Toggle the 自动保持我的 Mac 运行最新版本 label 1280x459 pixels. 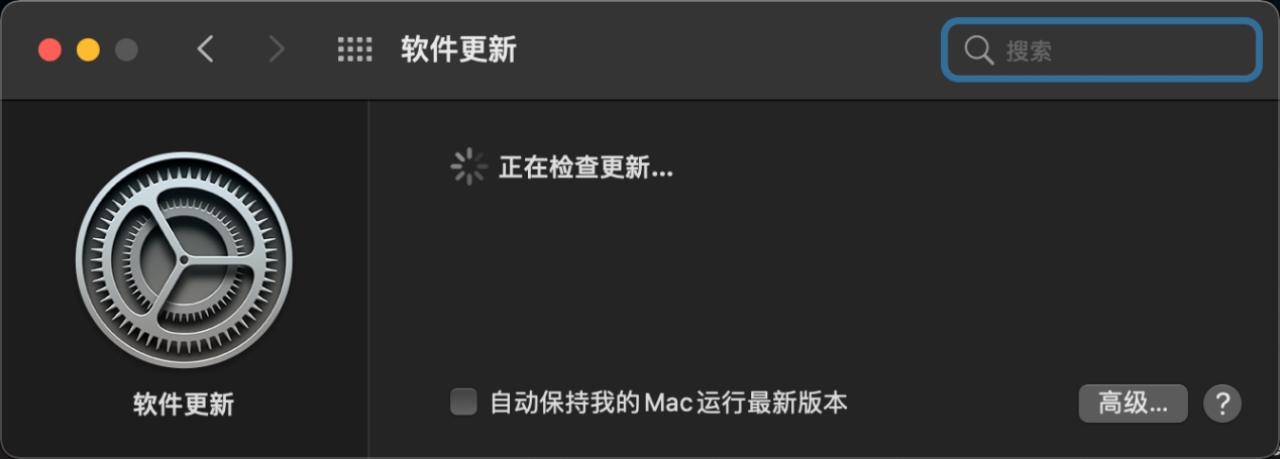[x=668, y=403]
